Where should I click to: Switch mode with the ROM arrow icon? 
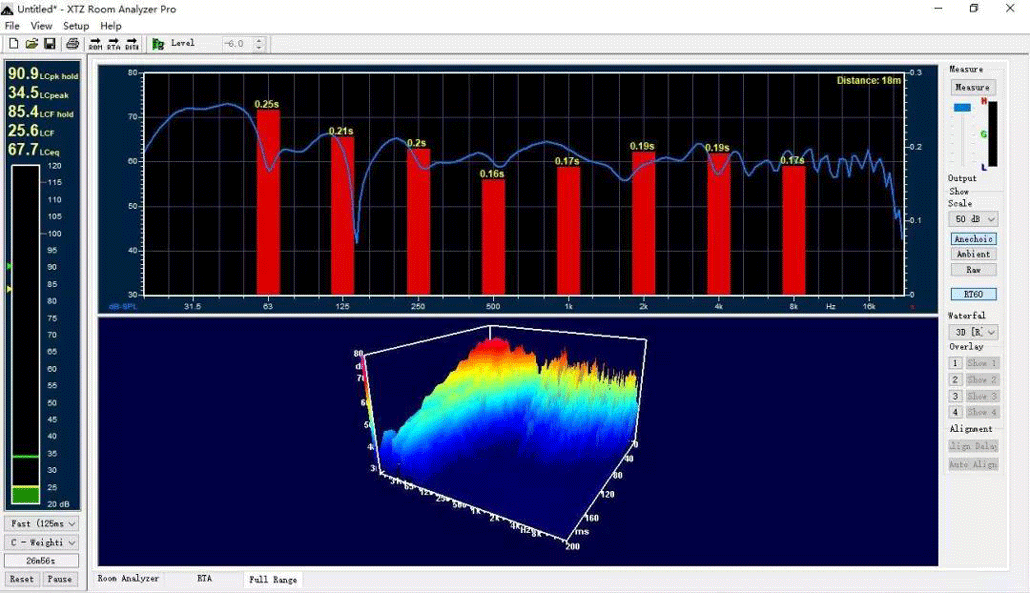click(x=96, y=44)
